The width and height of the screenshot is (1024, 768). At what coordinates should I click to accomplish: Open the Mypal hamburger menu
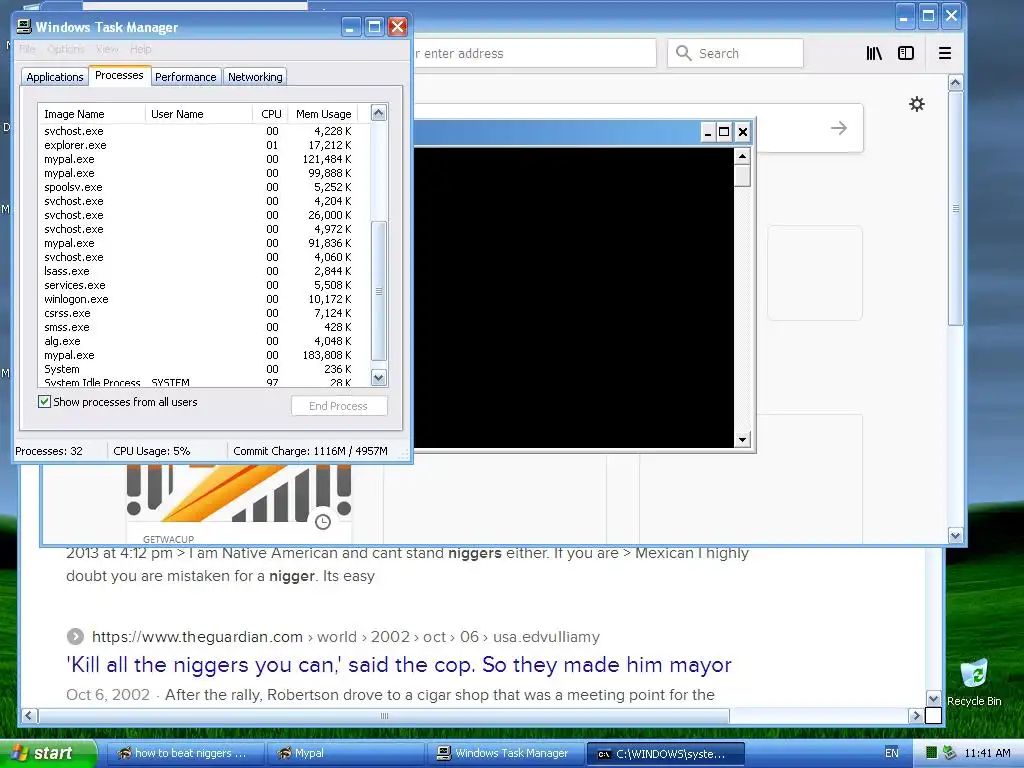[x=944, y=54]
